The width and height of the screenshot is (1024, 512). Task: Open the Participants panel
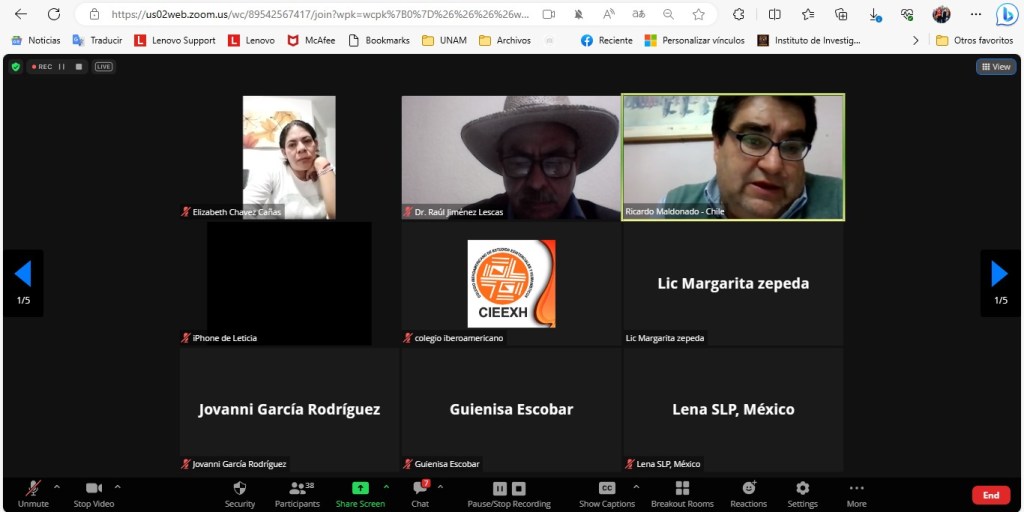[297, 488]
